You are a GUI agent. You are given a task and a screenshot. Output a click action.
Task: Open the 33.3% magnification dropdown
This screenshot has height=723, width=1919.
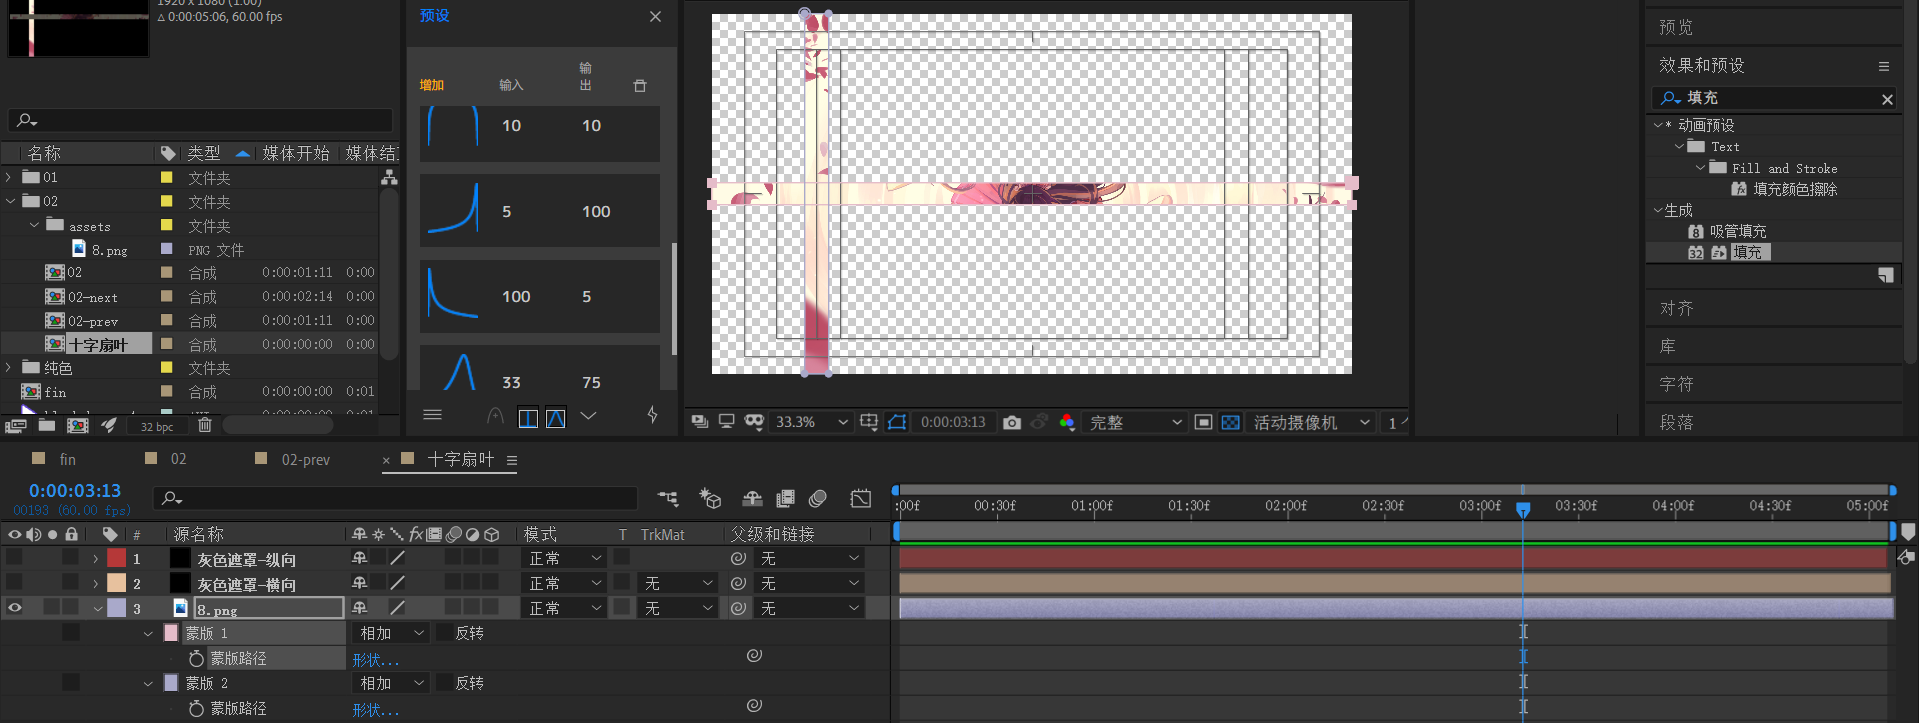click(x=811, y=422)
